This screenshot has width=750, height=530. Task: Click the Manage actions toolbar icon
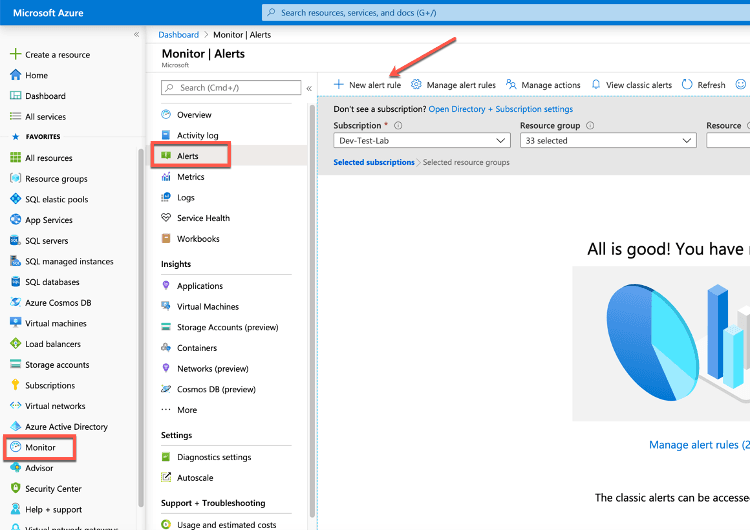(514, 85)
